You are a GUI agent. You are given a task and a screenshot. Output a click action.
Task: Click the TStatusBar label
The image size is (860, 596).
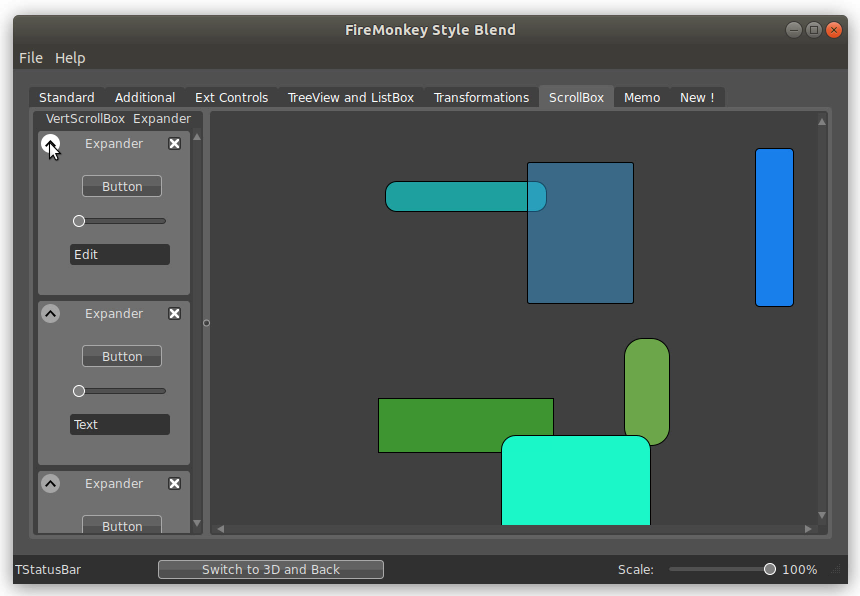coord(48,570)
